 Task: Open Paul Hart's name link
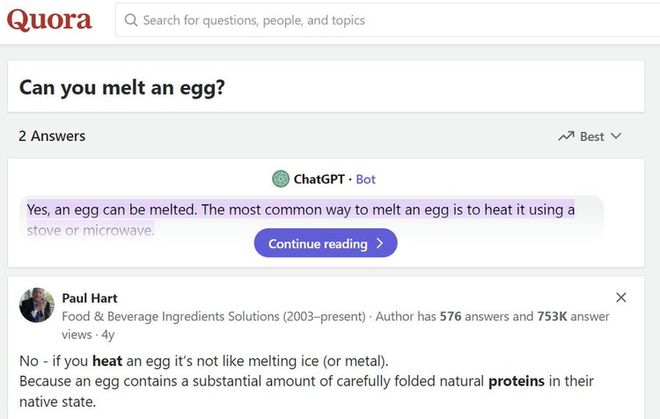coord(90,298)
